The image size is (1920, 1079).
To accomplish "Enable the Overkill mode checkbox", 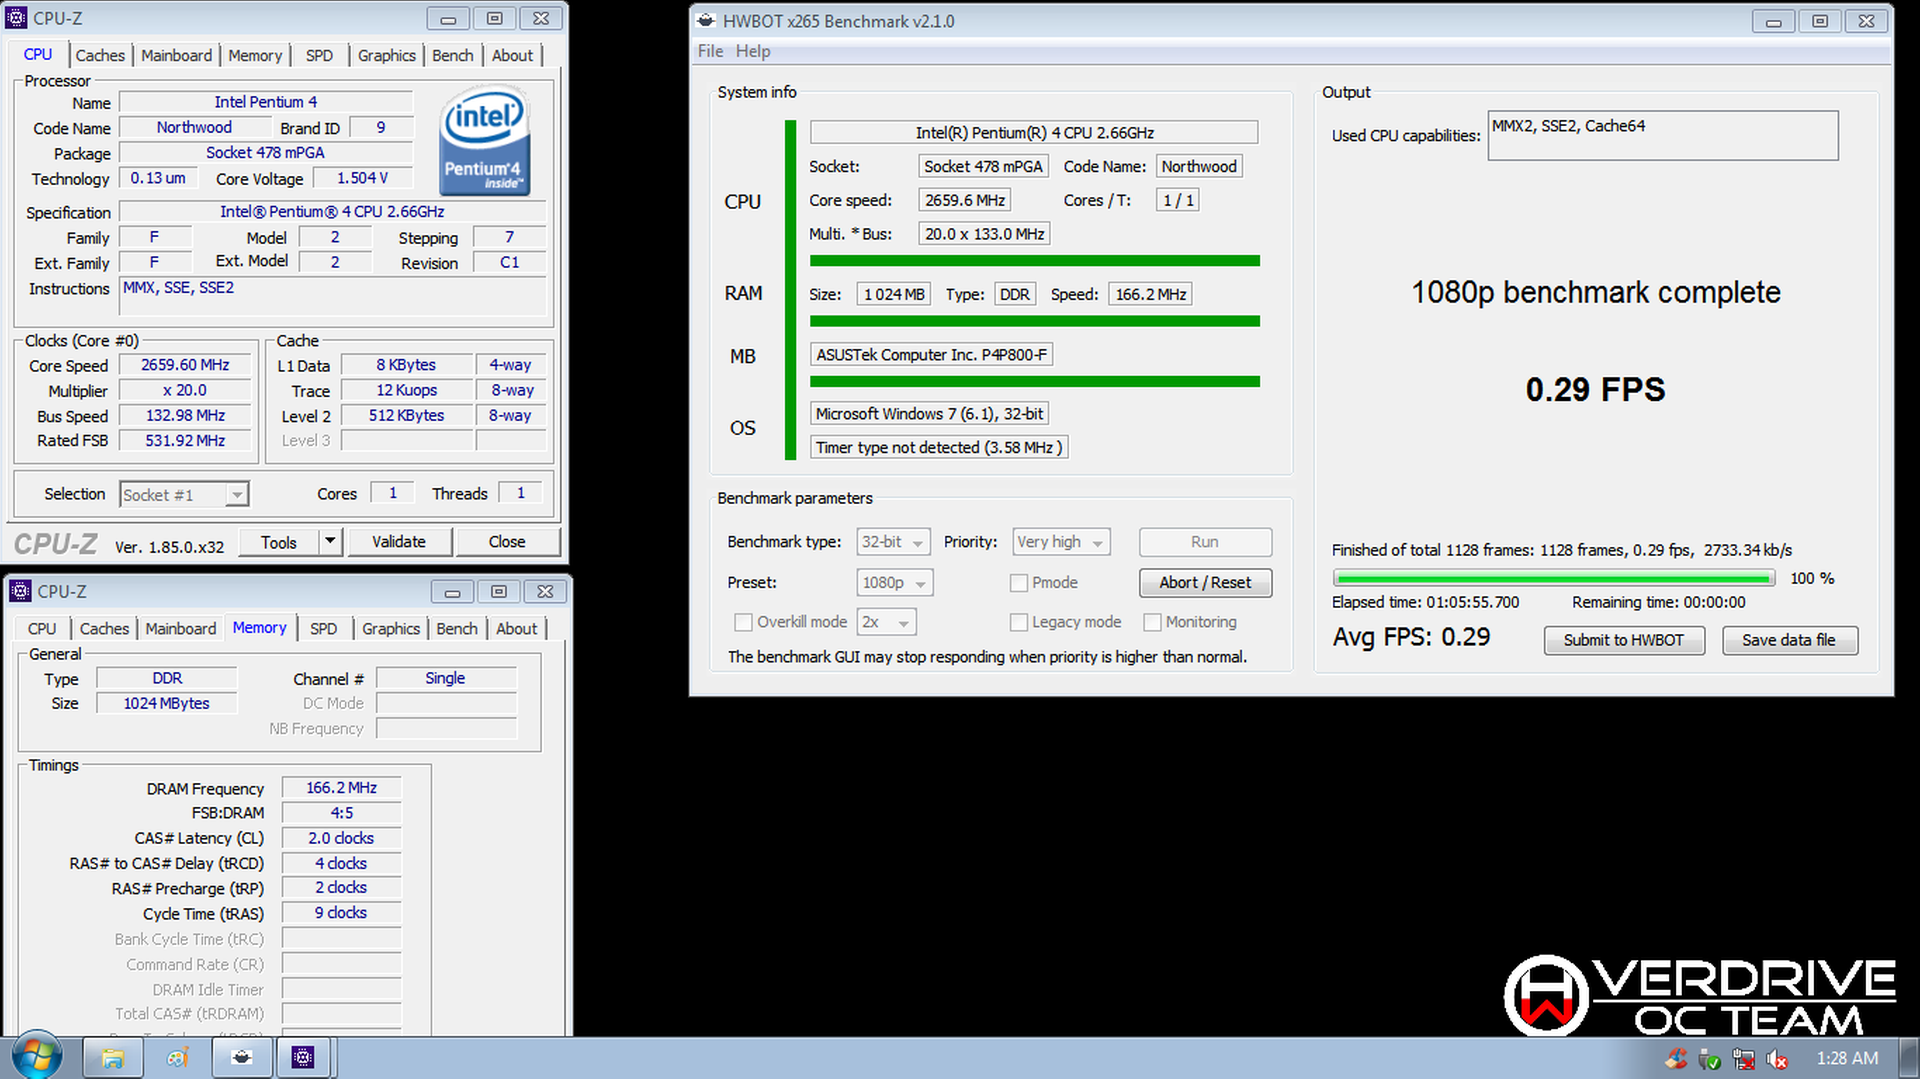I will tap(743, 622).
